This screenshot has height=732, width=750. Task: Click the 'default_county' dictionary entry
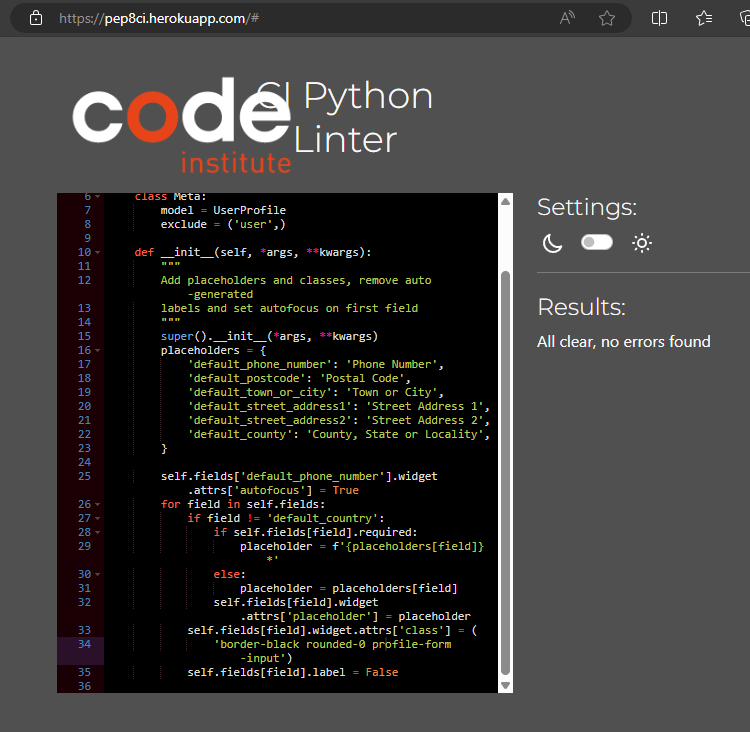coord(339,434)
